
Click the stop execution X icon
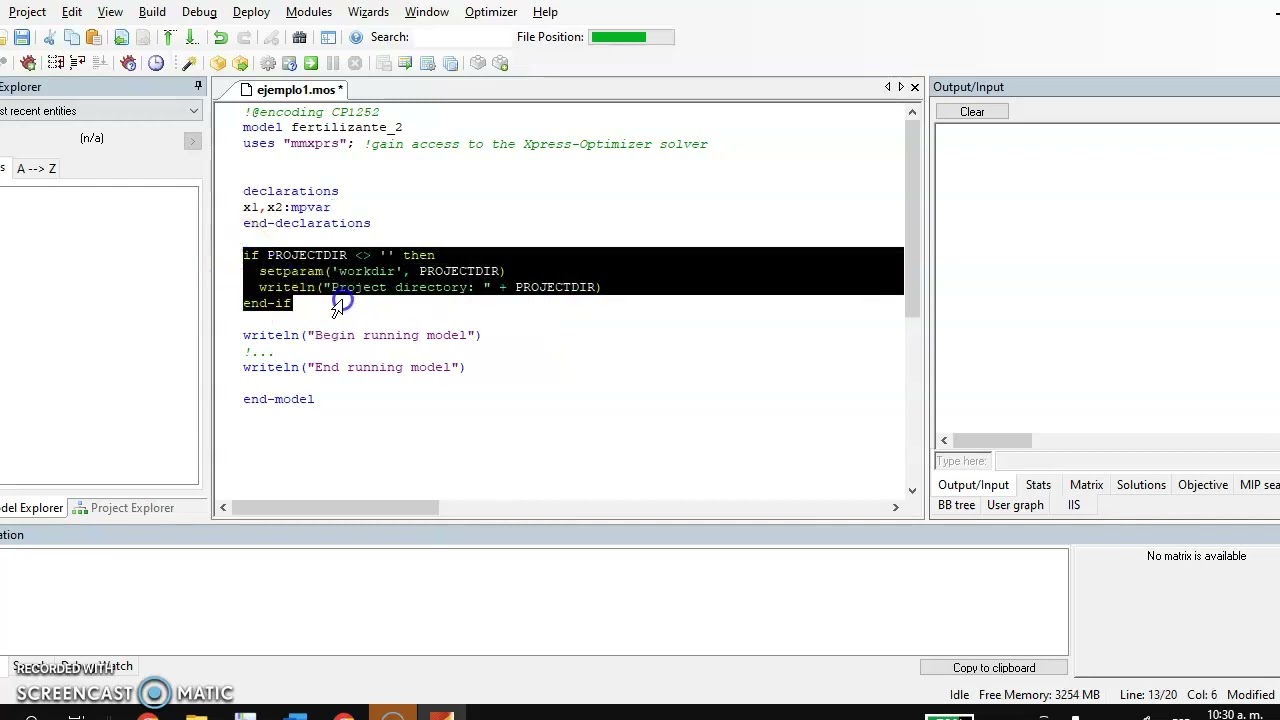point(355,63)
